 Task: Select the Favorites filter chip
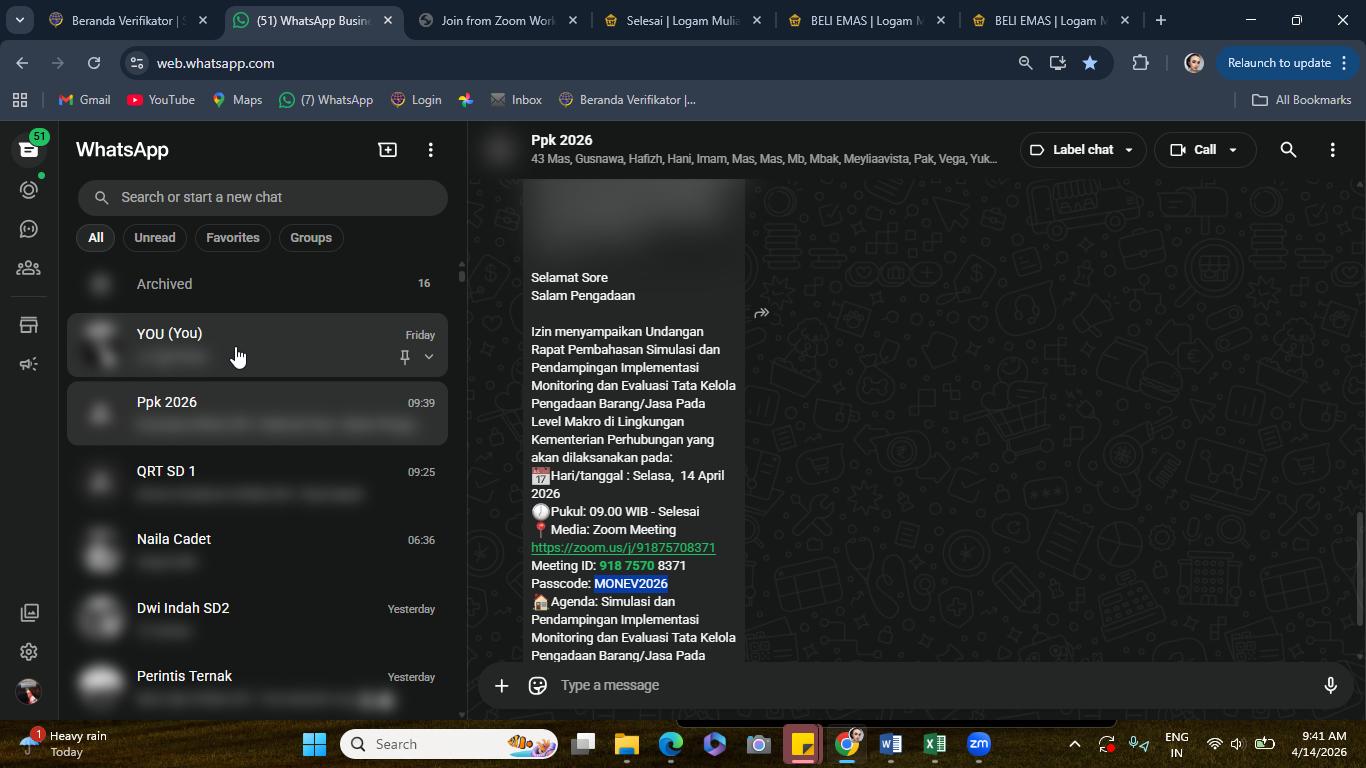233,238
